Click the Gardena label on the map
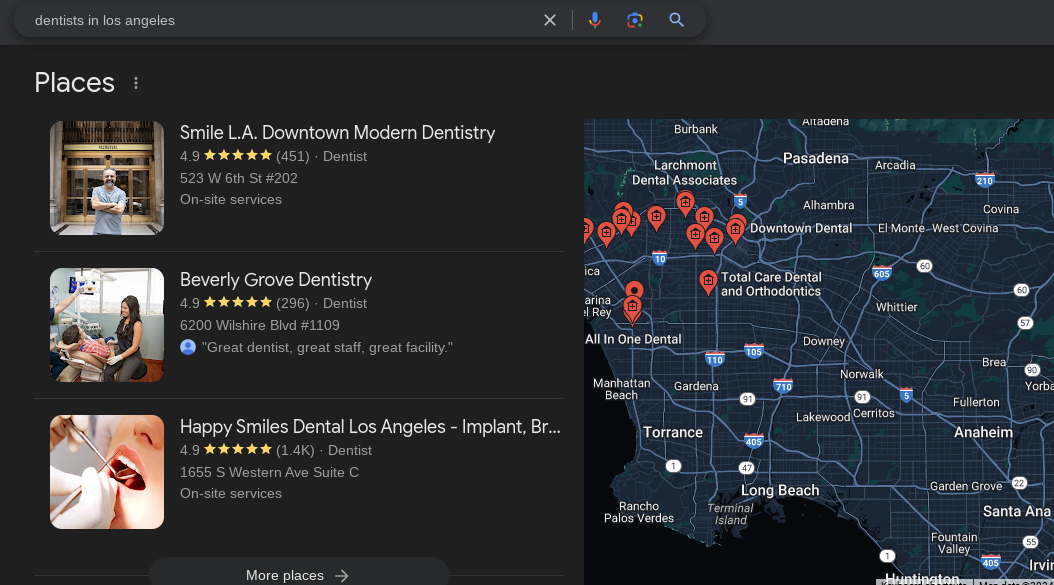Image resolution: width=1054 pixels, height=585 pixels. pyautogui.click(x=696, y=386)
